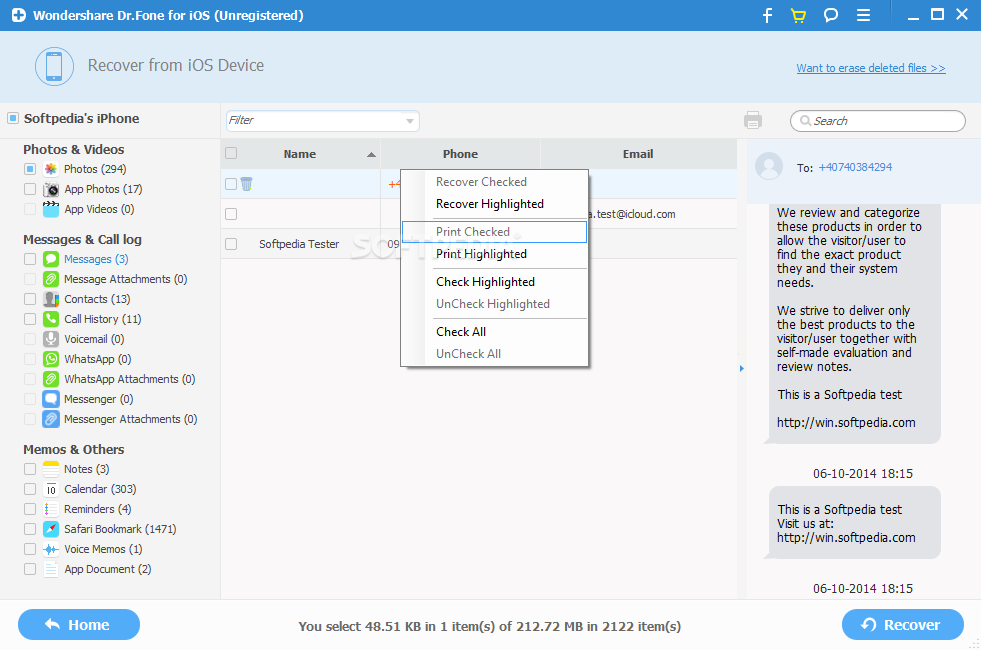Screen dimensions: 981x650
Task: Click the Photos app icon
Action: [51, 169]
